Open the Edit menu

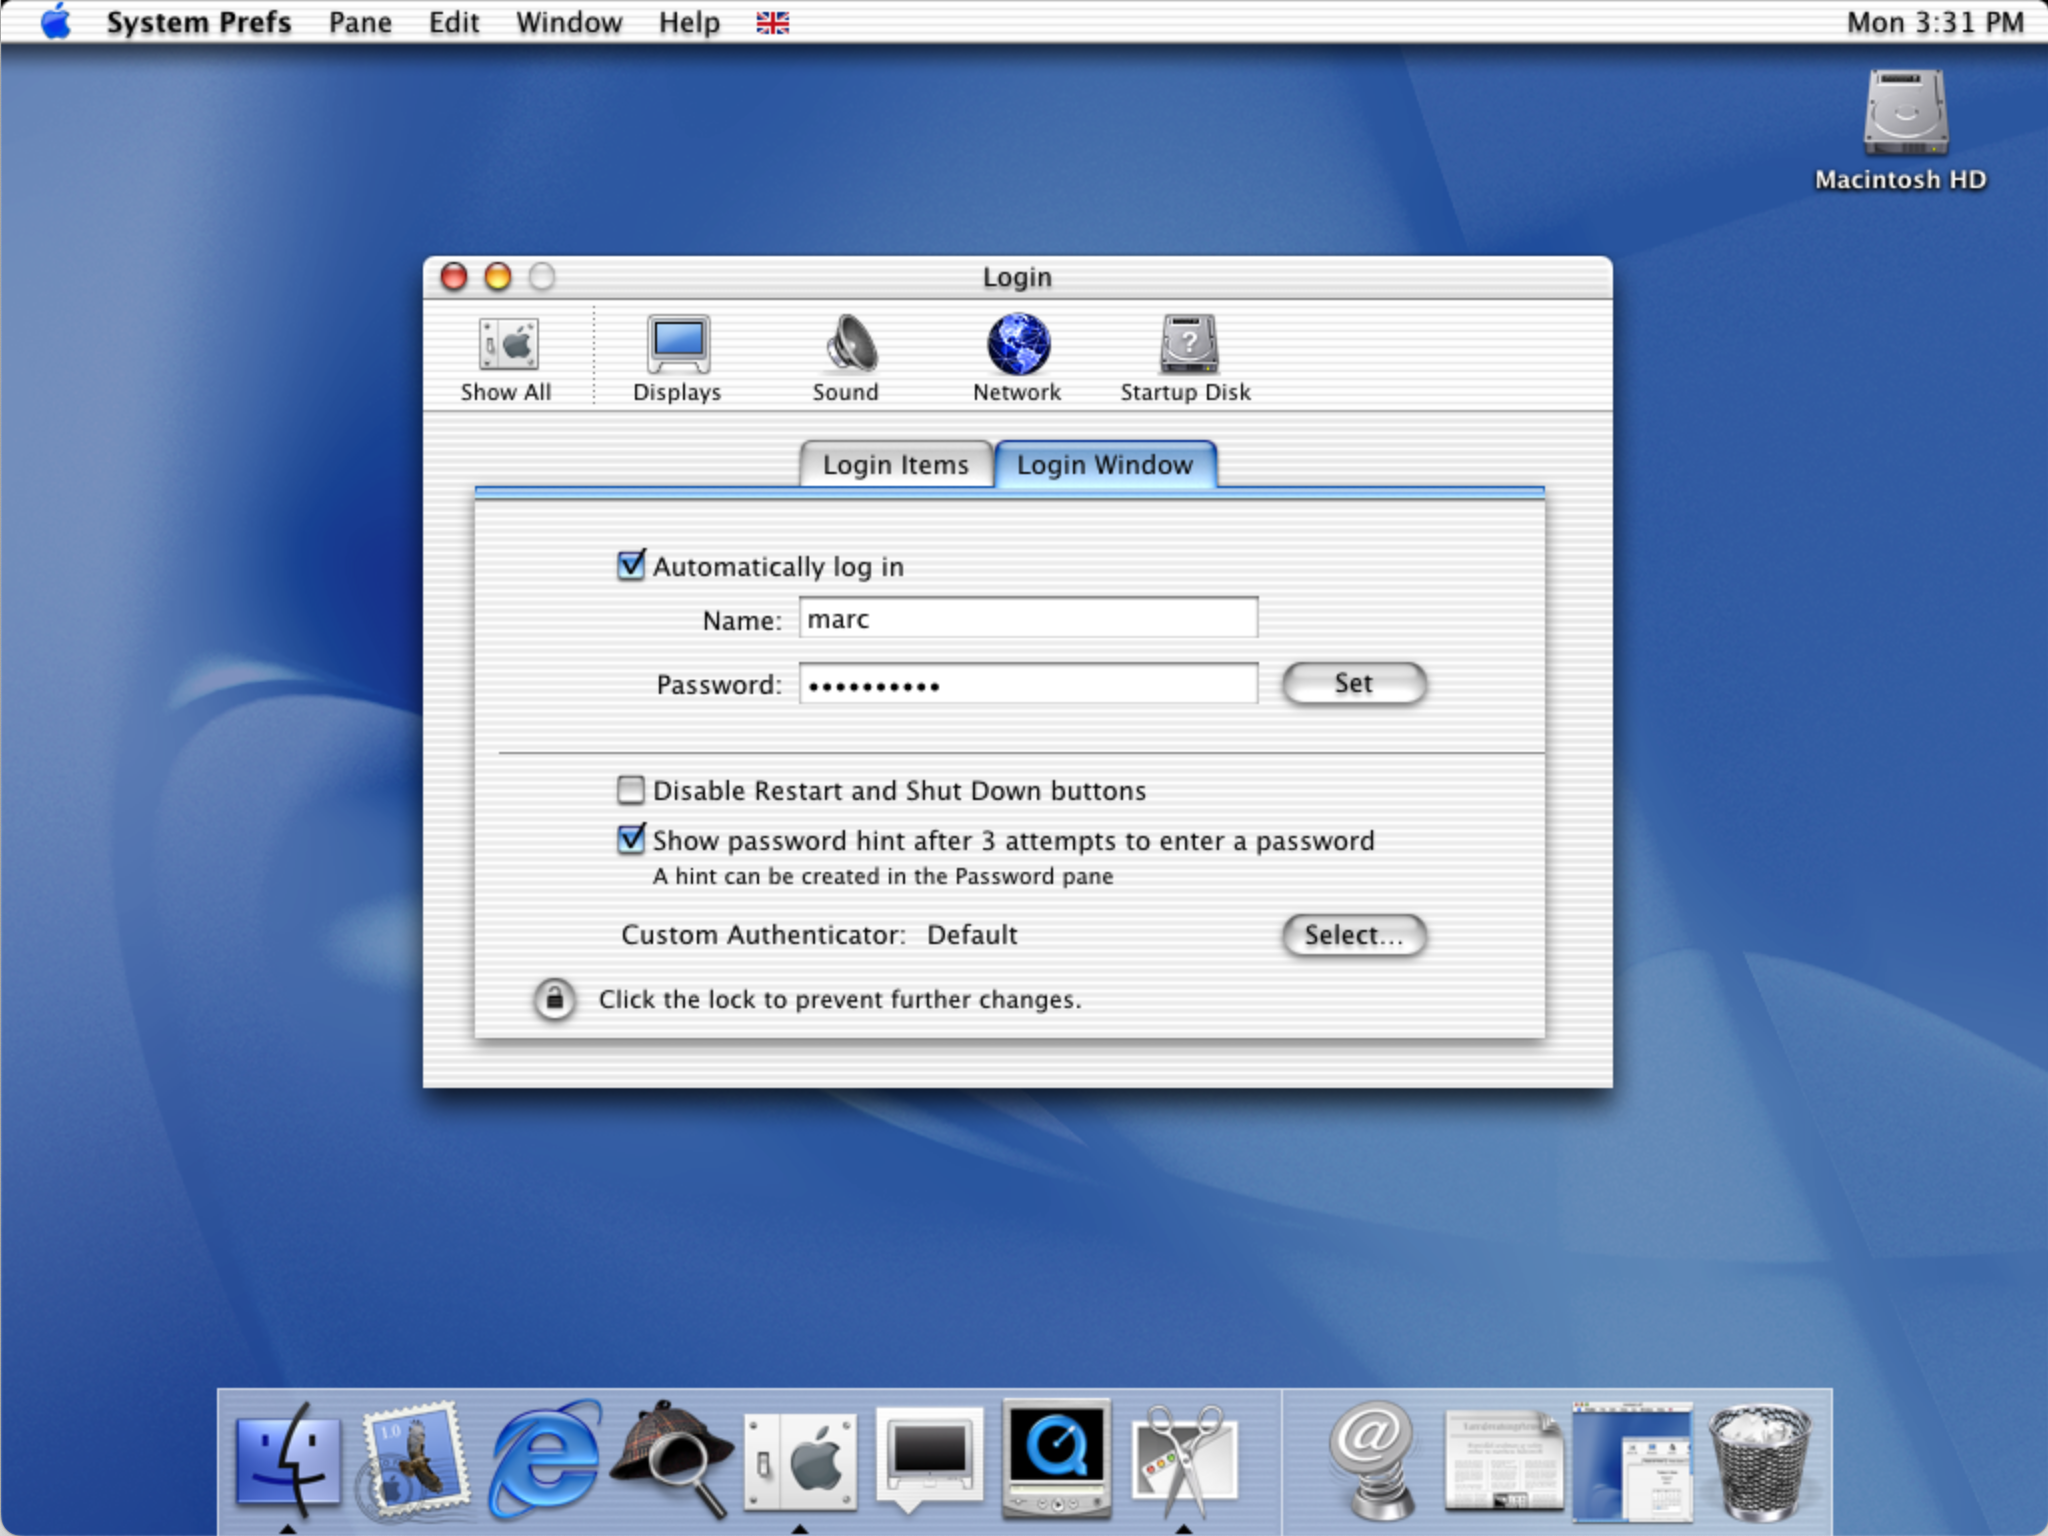(454, 22)
